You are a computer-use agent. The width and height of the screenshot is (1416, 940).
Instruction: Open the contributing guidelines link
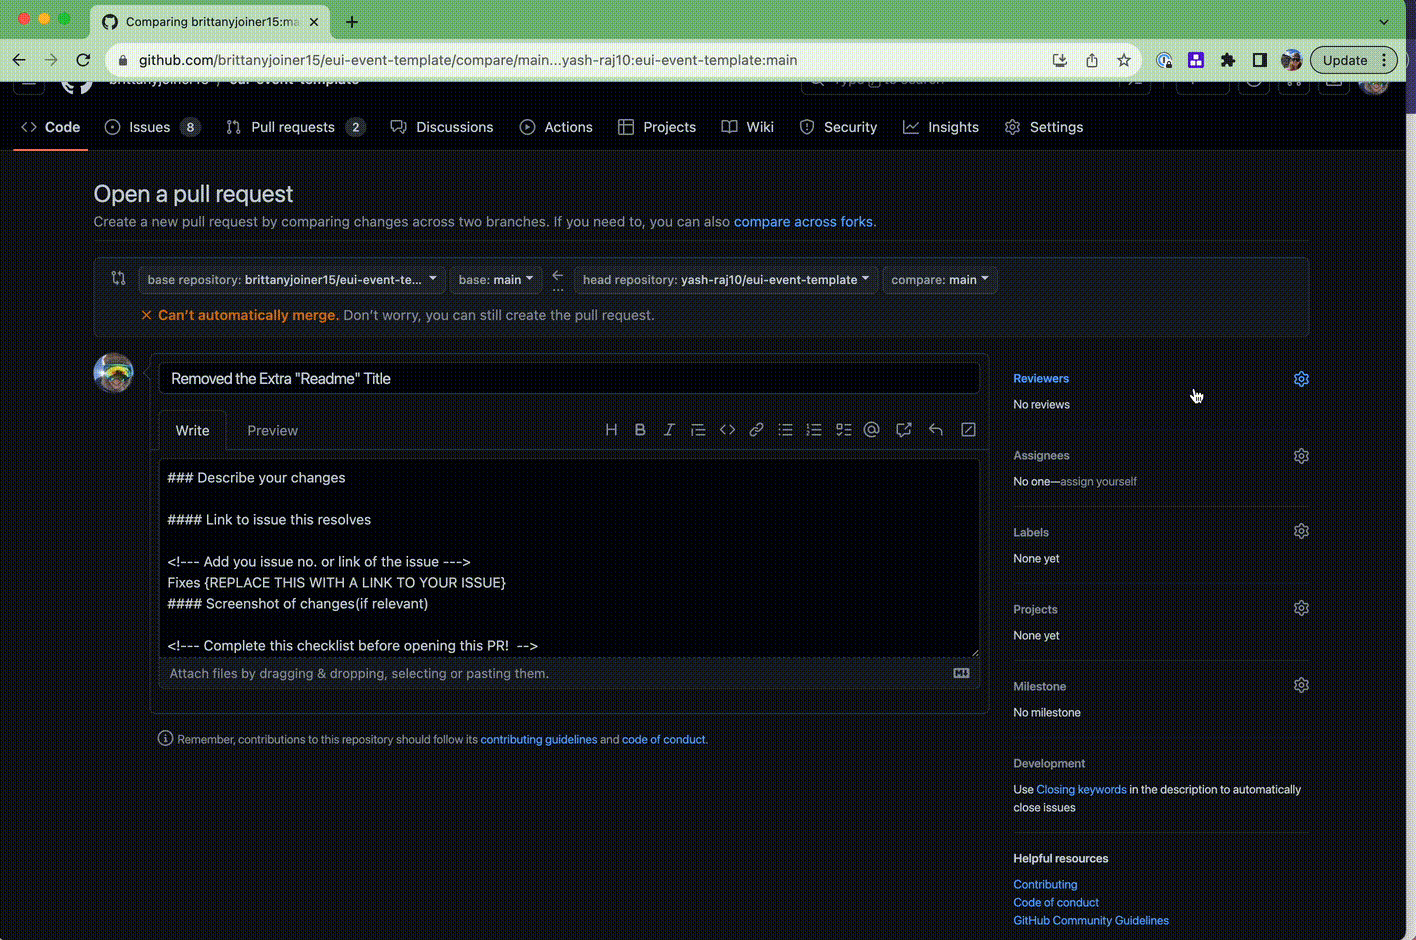pyautogui.click(x=538, y=740)
